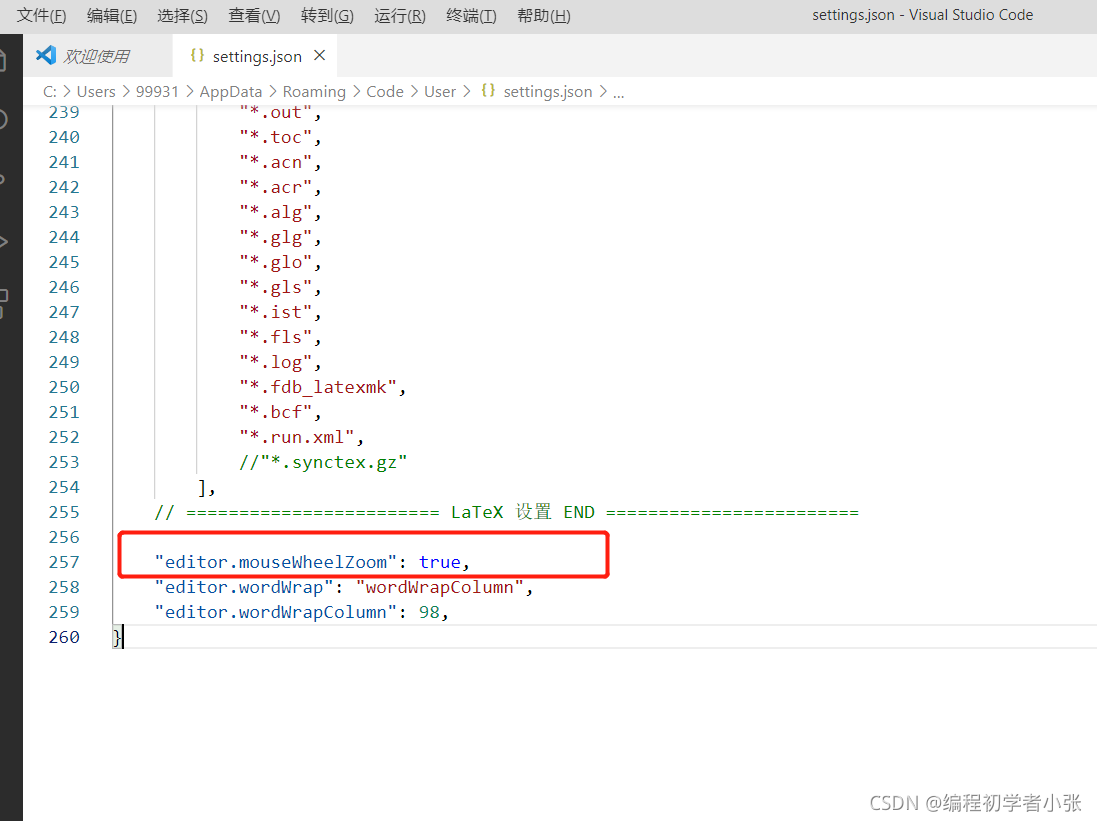Open the 终端(T) menu
Viewport: 1097px width, 821px height.
pyautogui.click(x=472, y=15)
